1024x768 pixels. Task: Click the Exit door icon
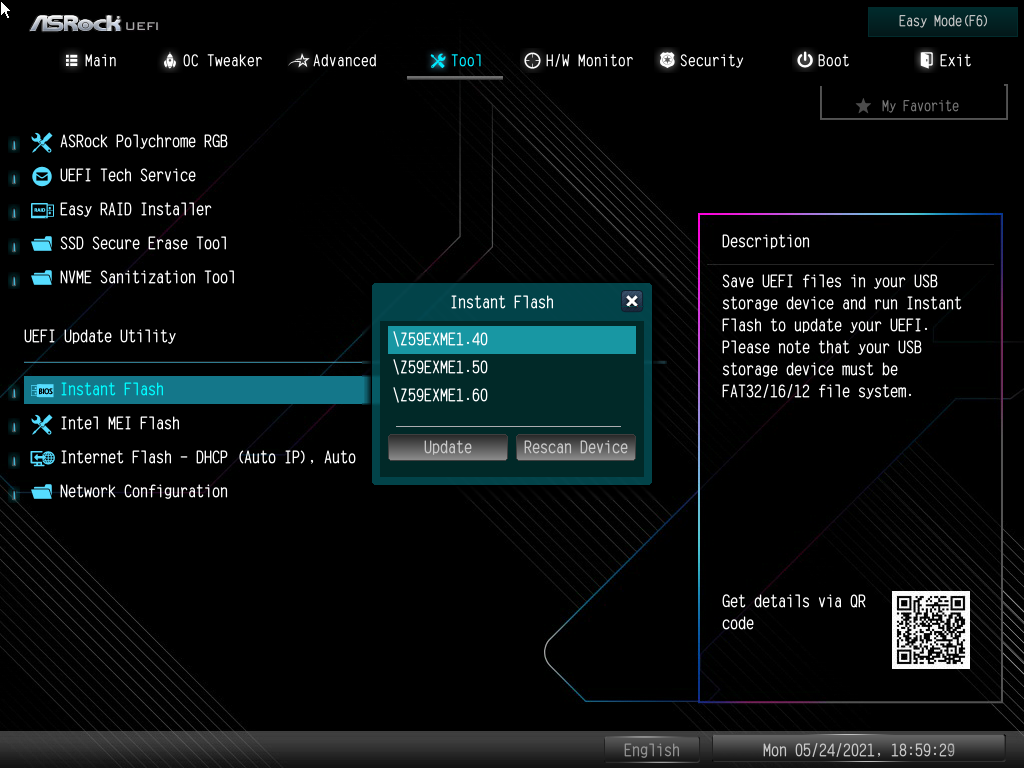(926, 60)
